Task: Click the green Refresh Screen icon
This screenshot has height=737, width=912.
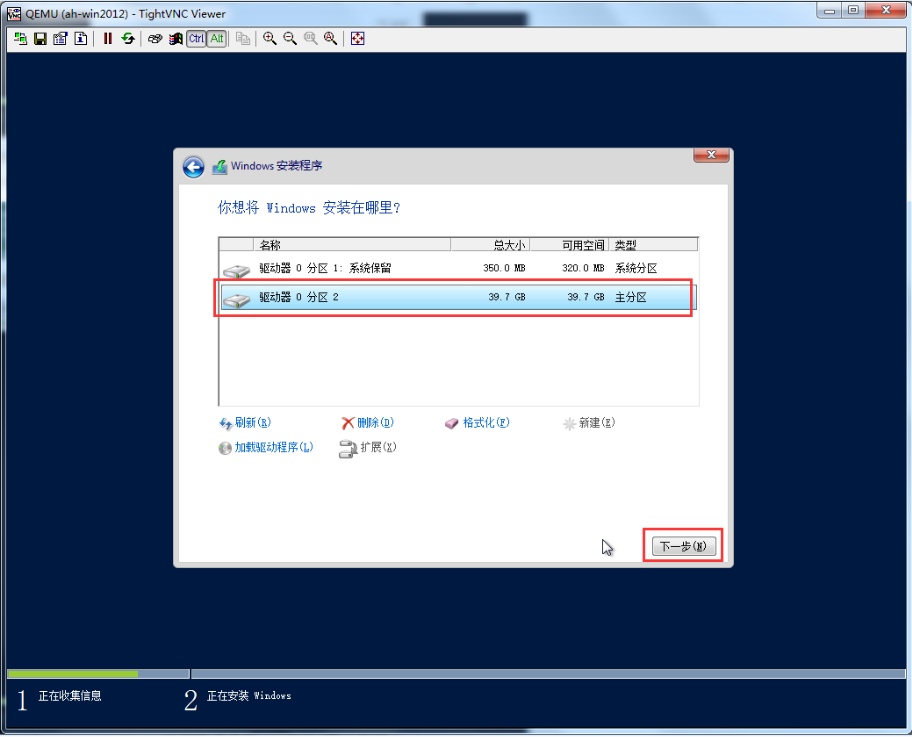Action: coord(128,39)
